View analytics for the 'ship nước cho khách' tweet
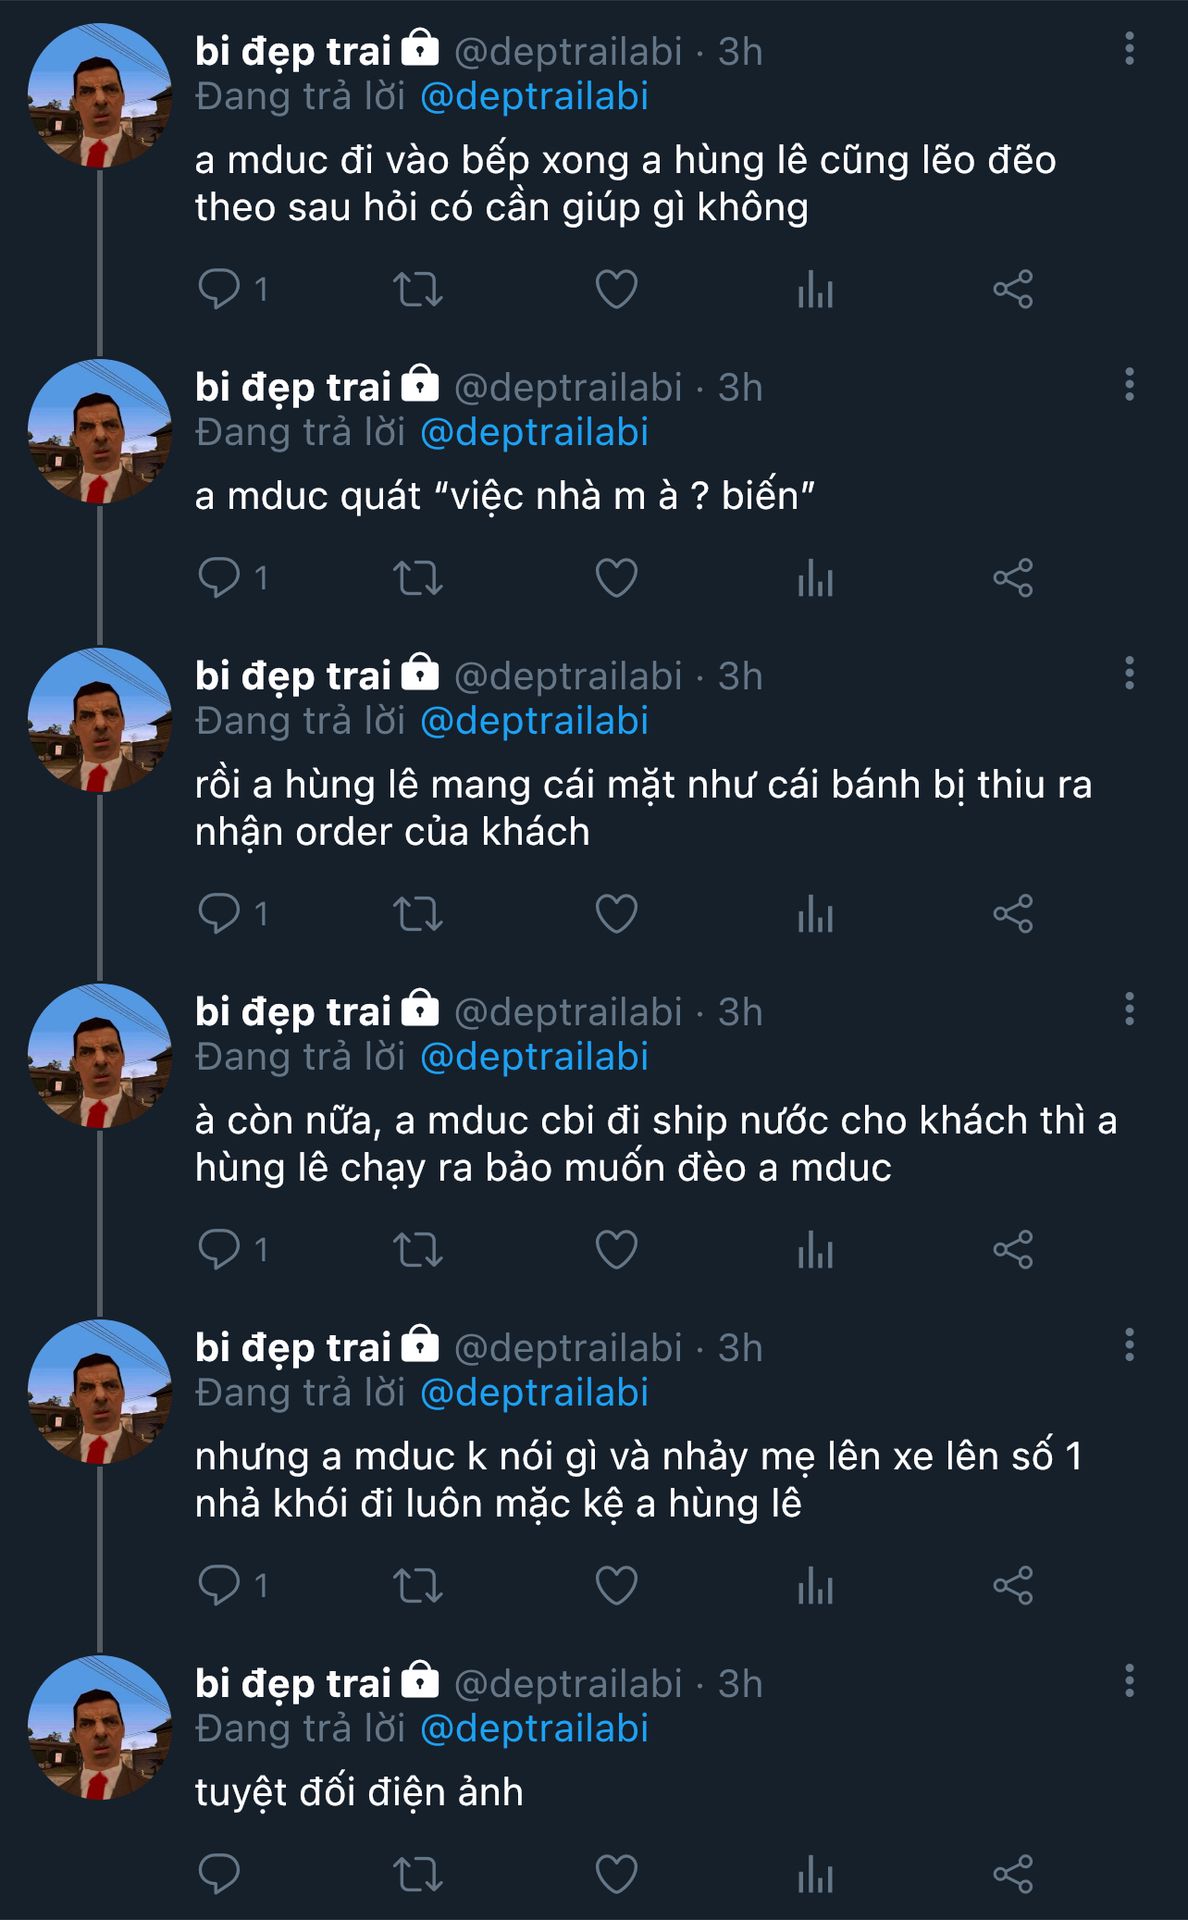The image size is (1188, 1920). [x=815, y=1250]
